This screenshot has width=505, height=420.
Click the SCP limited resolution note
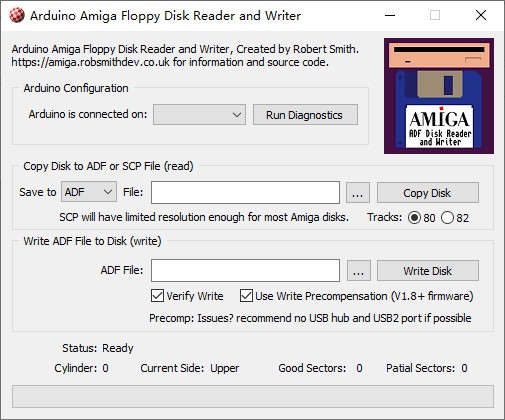[204, 217]
